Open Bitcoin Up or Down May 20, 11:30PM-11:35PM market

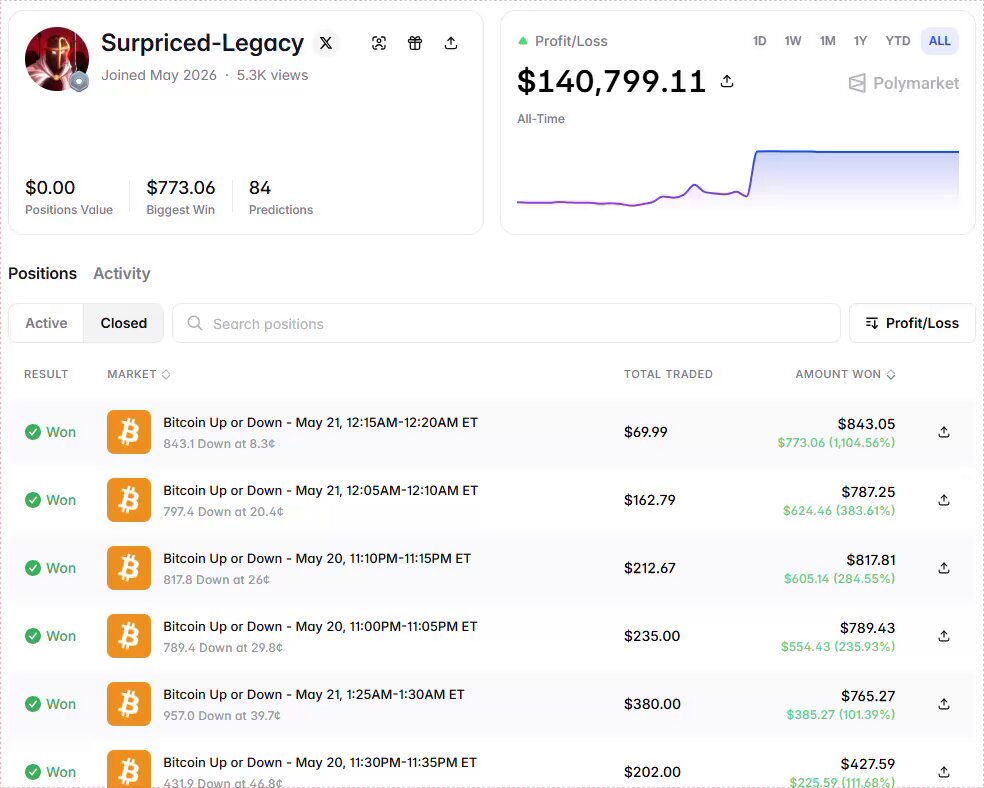pos(320,762)
